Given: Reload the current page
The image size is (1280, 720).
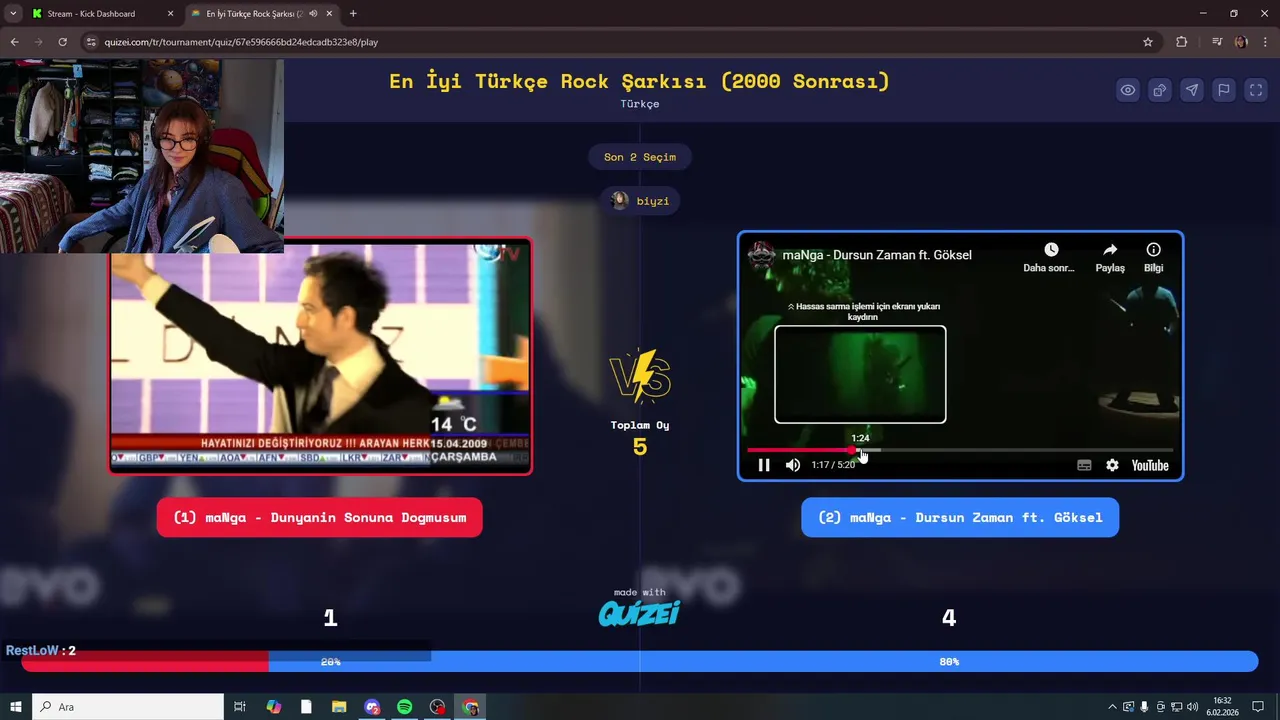Looking at the screenshot, I should (x=63, y=42).
